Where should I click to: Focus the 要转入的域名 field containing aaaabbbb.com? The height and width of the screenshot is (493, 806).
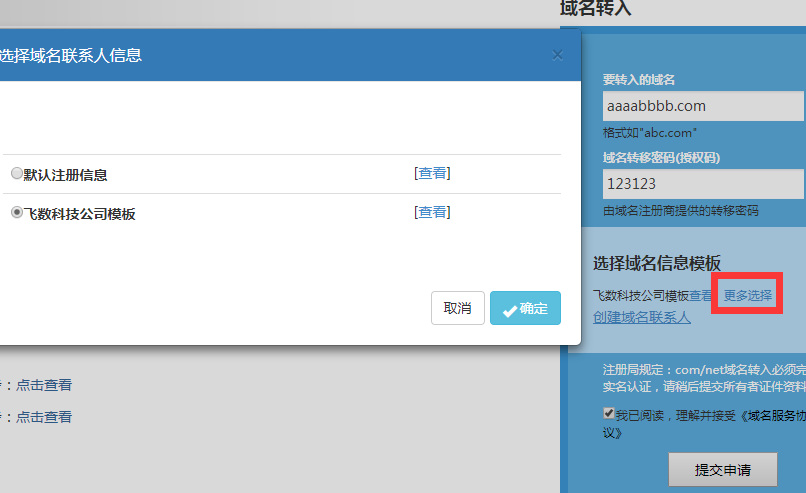(x=703, y=106)
